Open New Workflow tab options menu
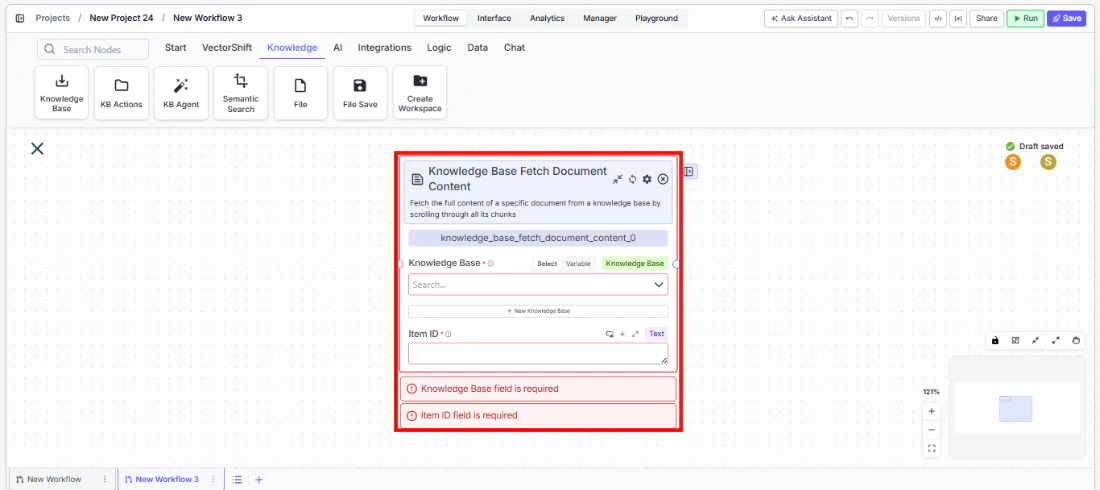The width and height of the screenshot is (1100, 490). point(105,479)
